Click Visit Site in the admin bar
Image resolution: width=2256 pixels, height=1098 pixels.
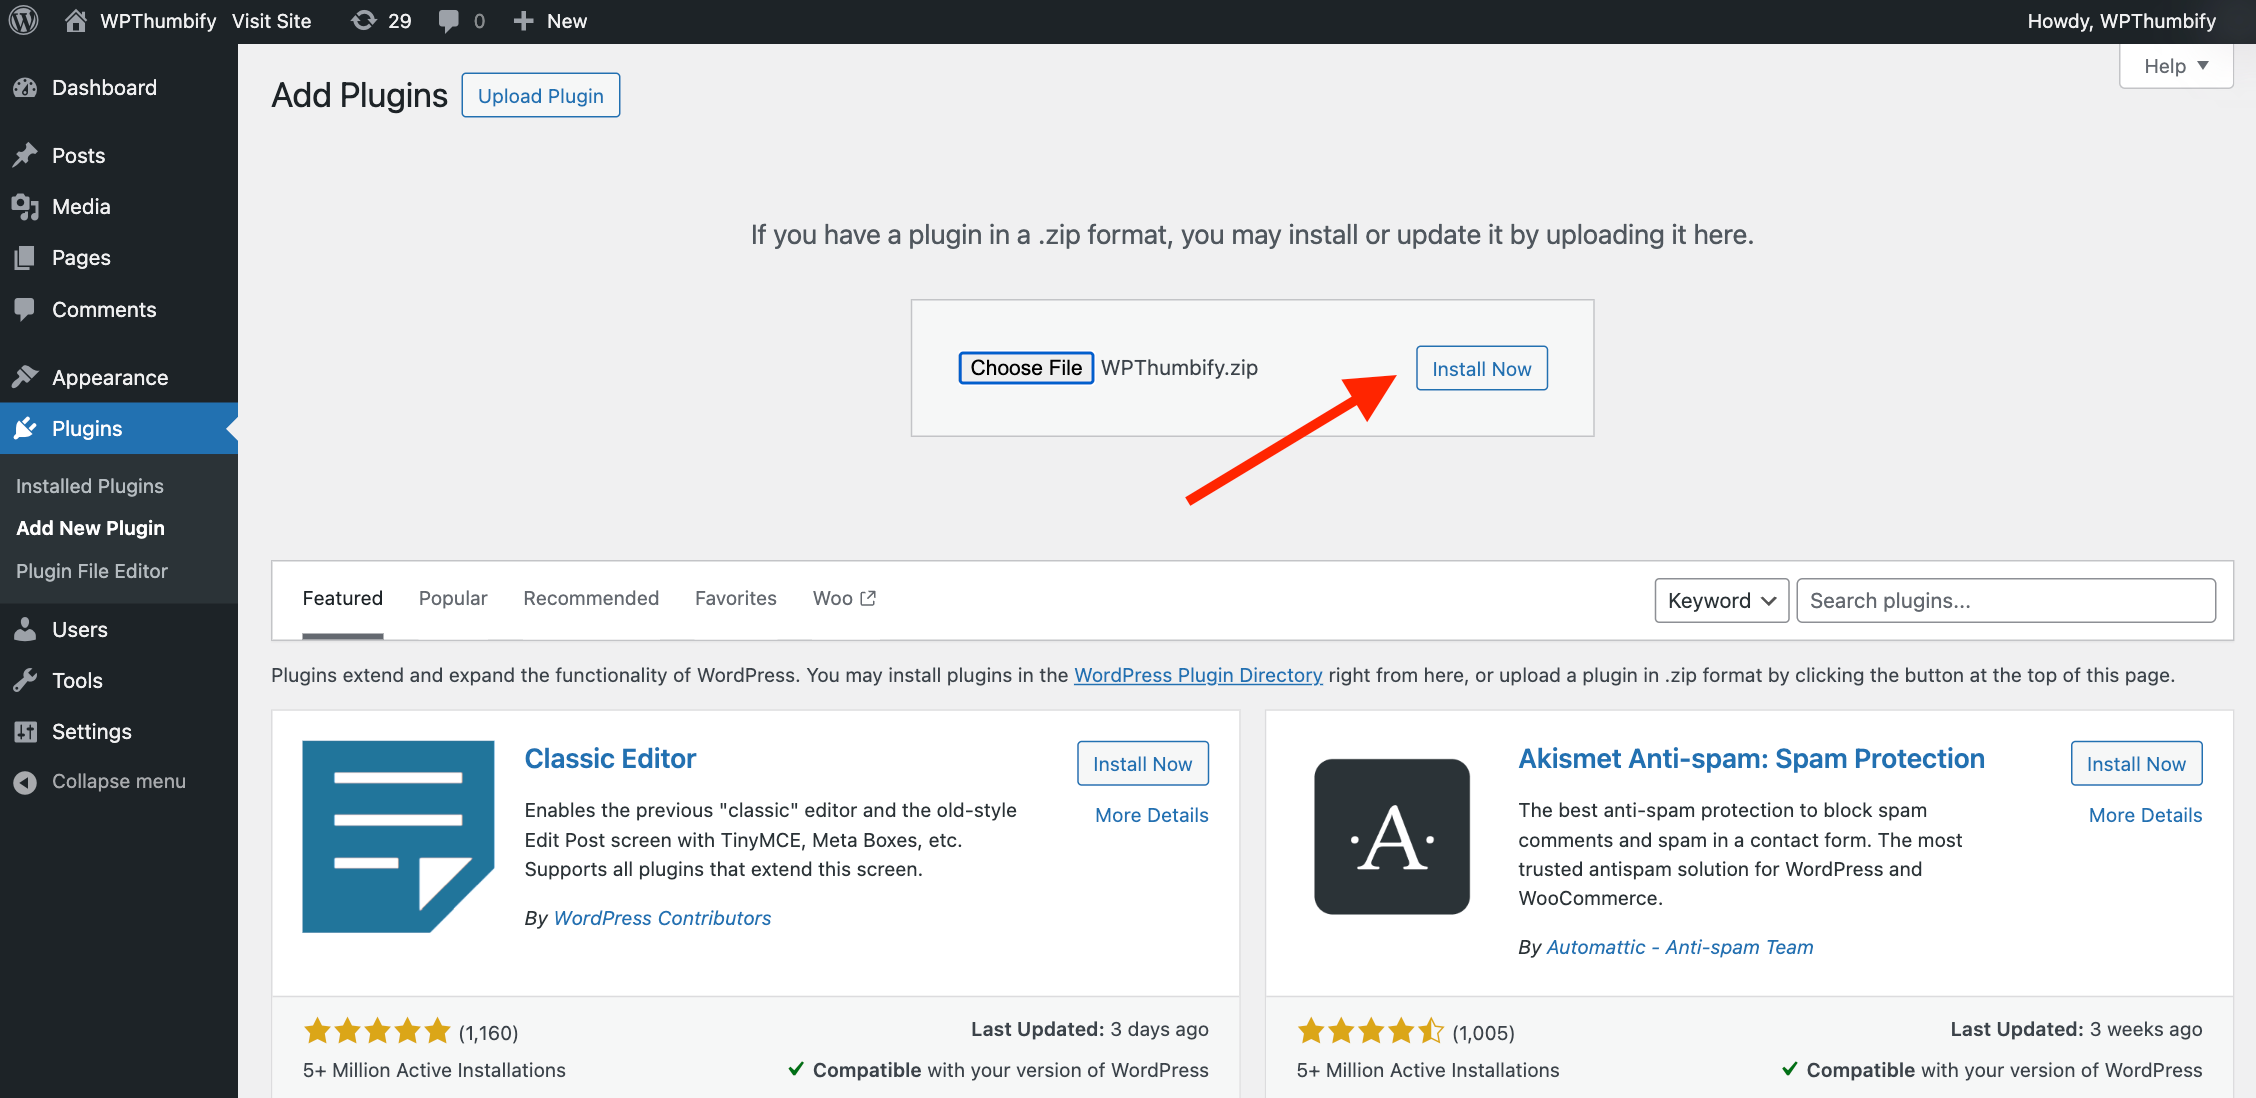pos(271,21)
